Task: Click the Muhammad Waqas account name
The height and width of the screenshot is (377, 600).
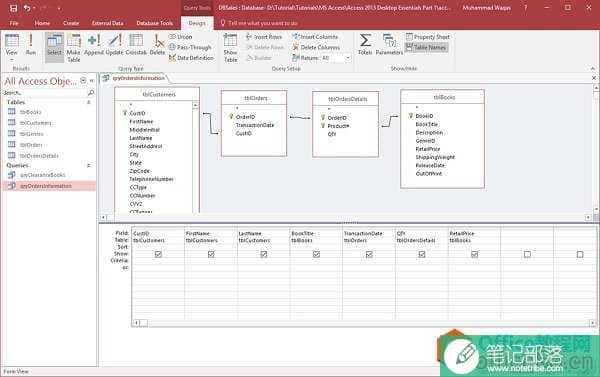Action: [x=486, y=8]
